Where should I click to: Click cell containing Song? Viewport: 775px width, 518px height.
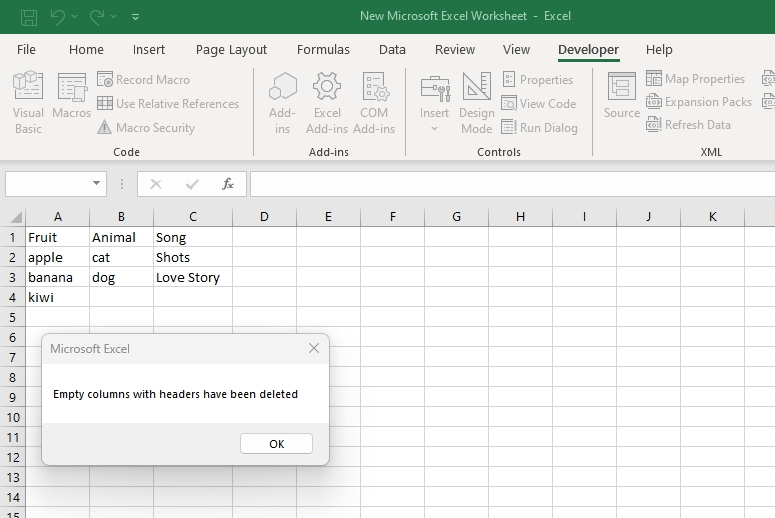193,237
